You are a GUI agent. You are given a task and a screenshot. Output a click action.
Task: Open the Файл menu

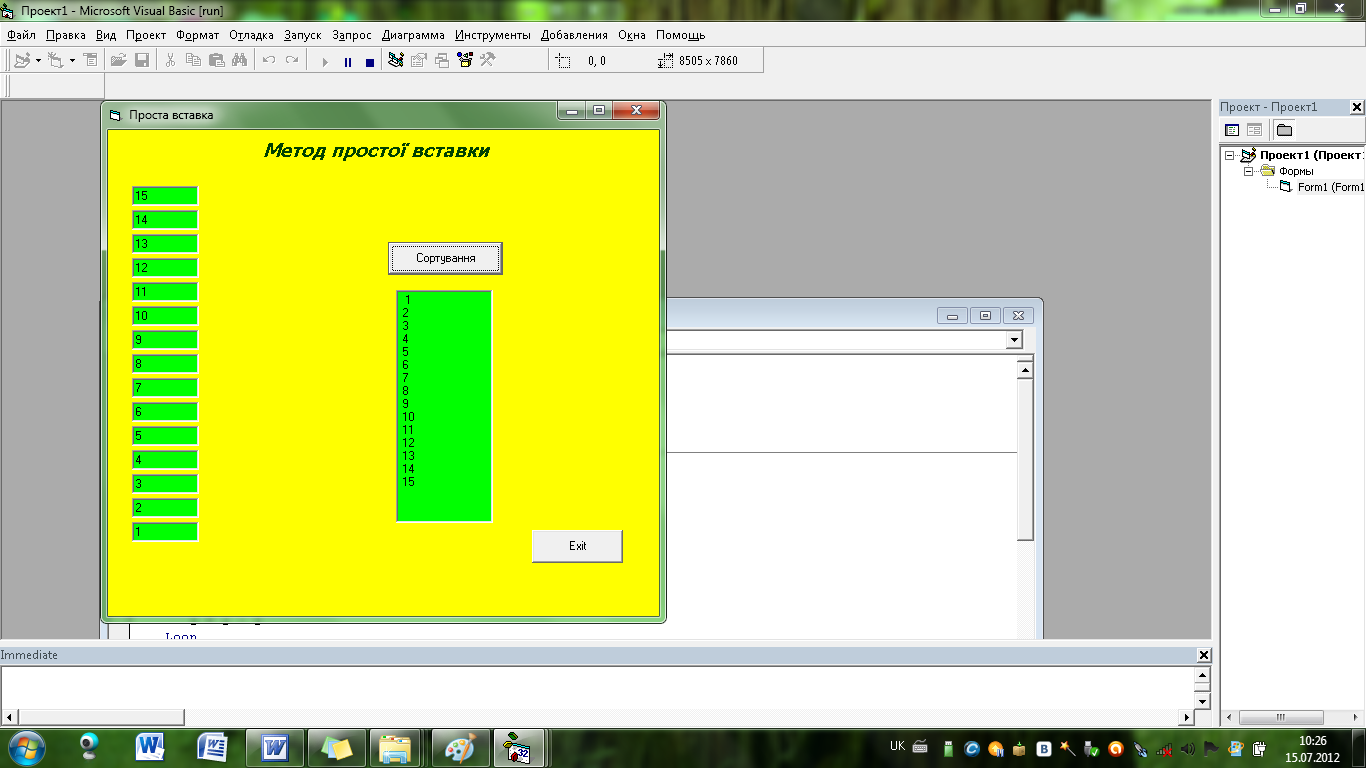[x=21, y=35]
